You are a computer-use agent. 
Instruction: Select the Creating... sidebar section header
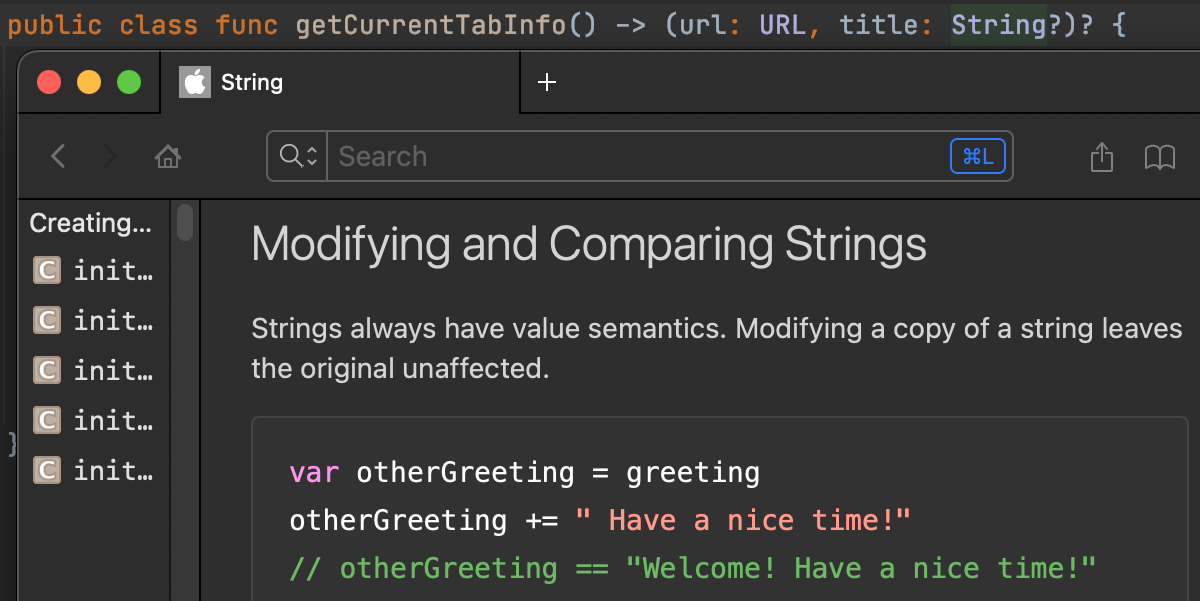pyautogui.click(x=90, y=223)
